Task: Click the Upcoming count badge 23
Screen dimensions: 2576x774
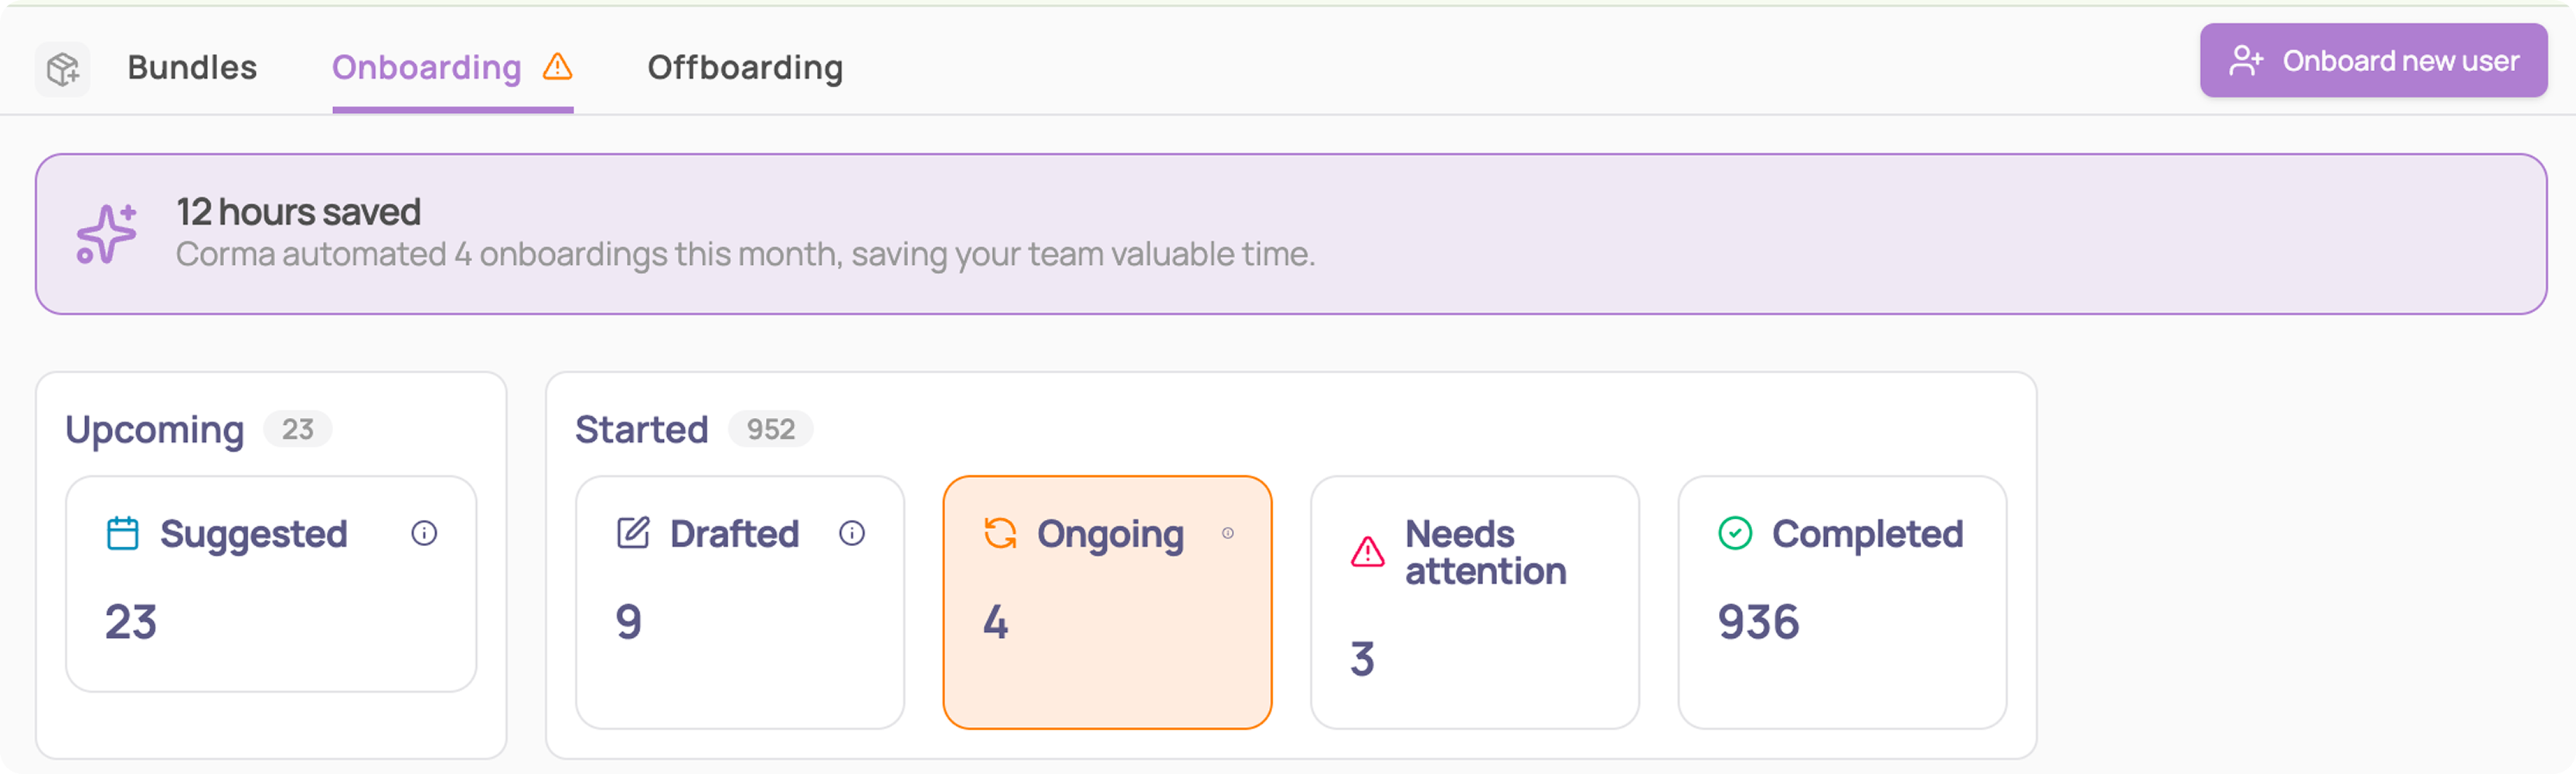Action: tap(297, 429)
